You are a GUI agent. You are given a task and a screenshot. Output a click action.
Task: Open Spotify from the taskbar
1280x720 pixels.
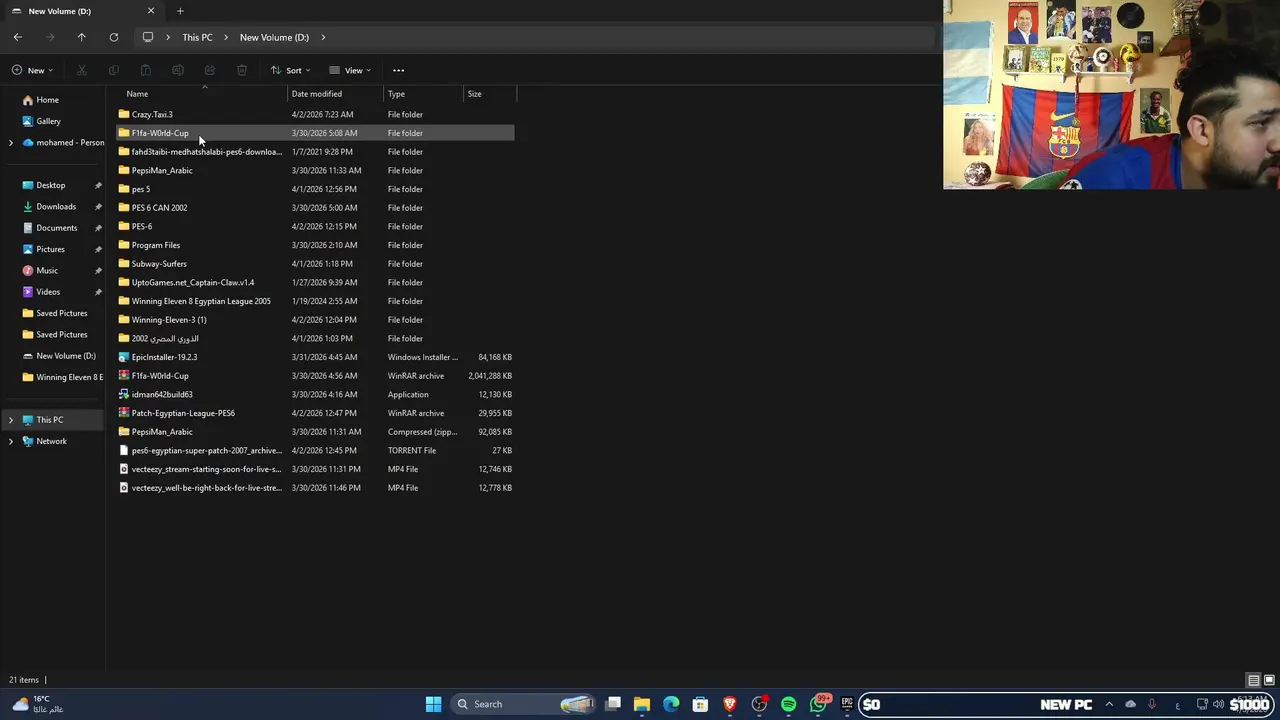pyautogui.click(x=789, y=704)
